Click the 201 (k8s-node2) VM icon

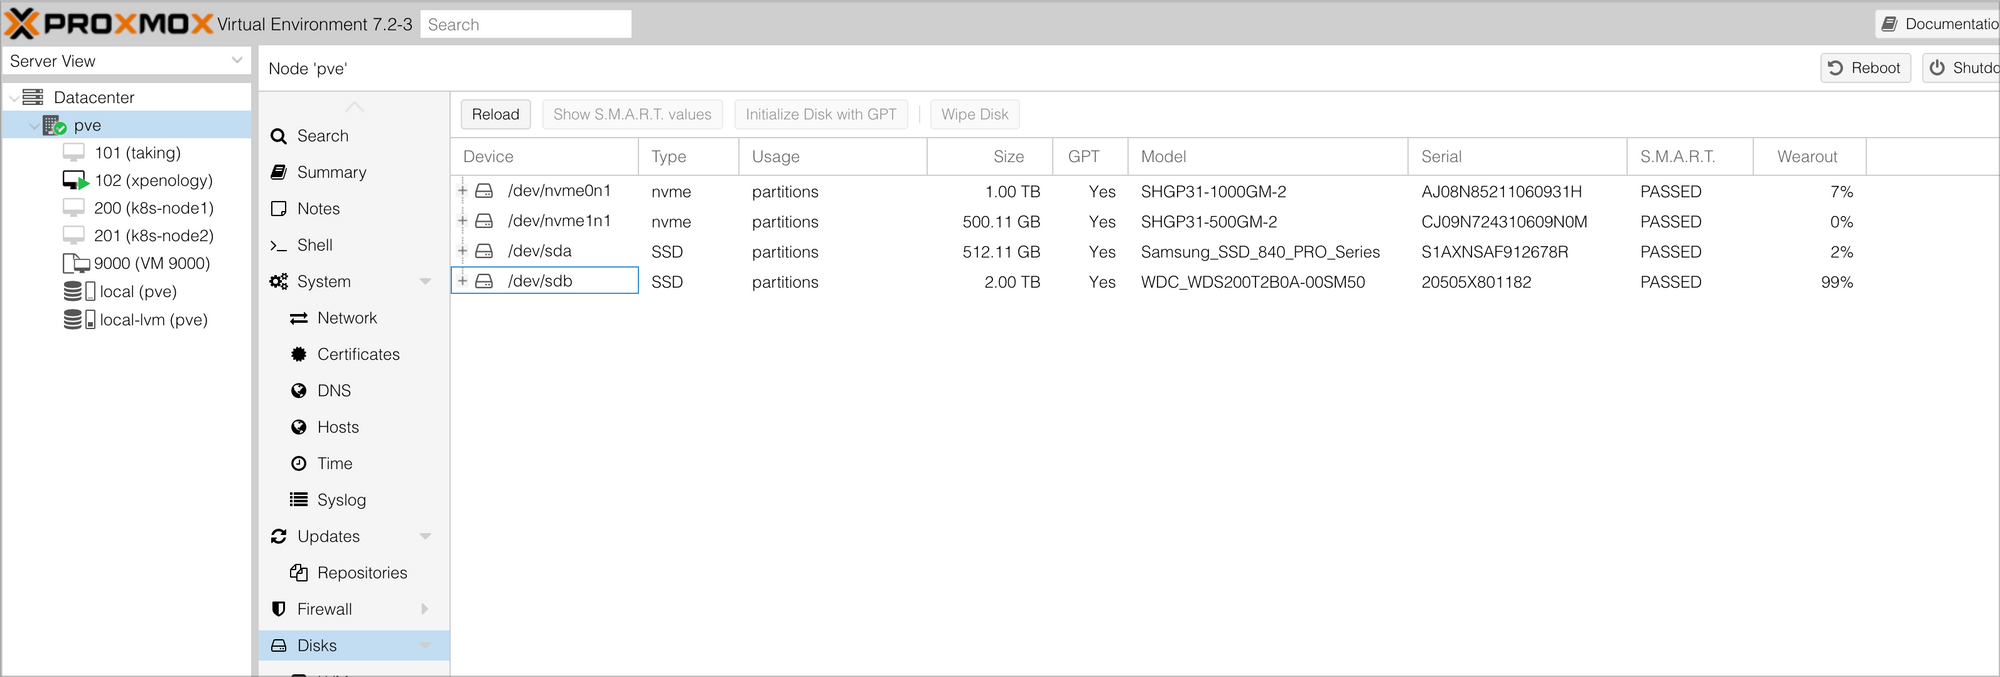[x=74, y=235]
